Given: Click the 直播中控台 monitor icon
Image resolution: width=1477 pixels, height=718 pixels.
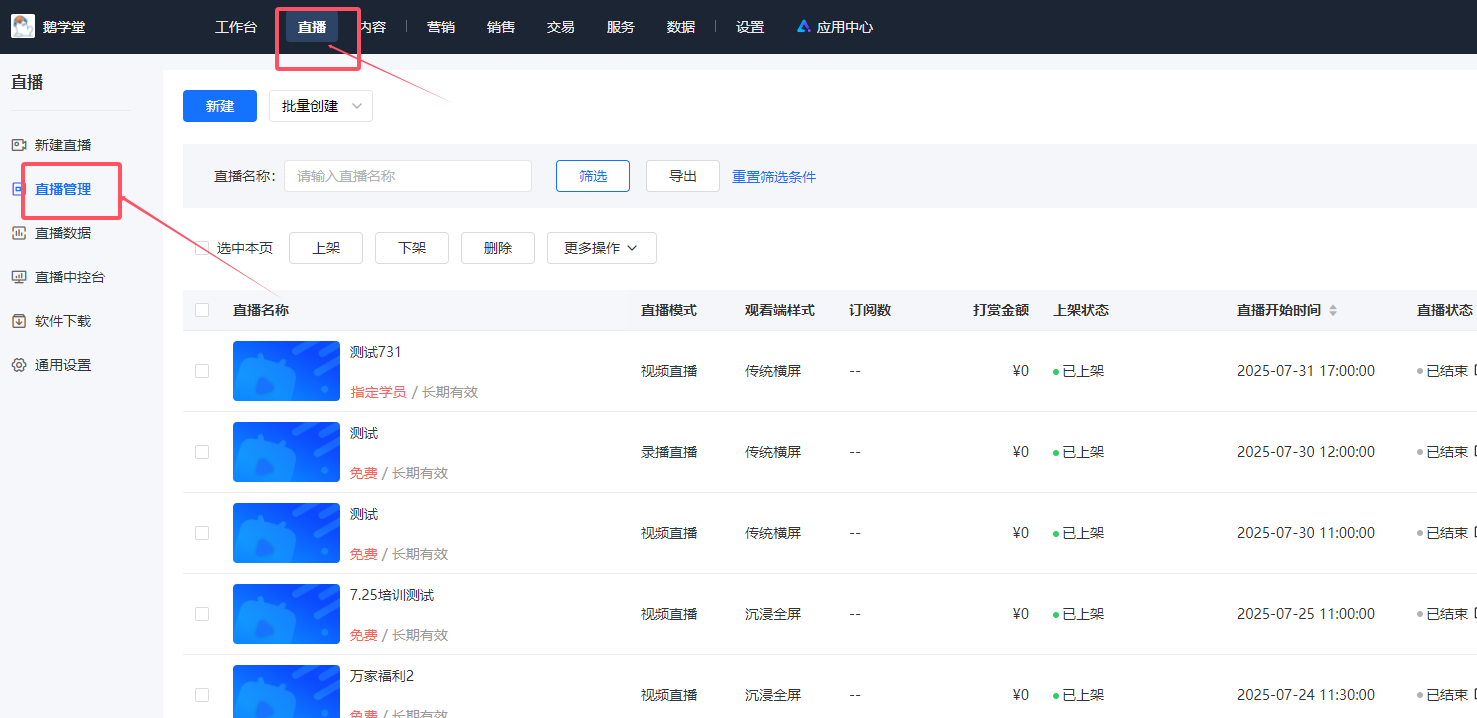Looking at the screenshot, I should coord(18,277).
